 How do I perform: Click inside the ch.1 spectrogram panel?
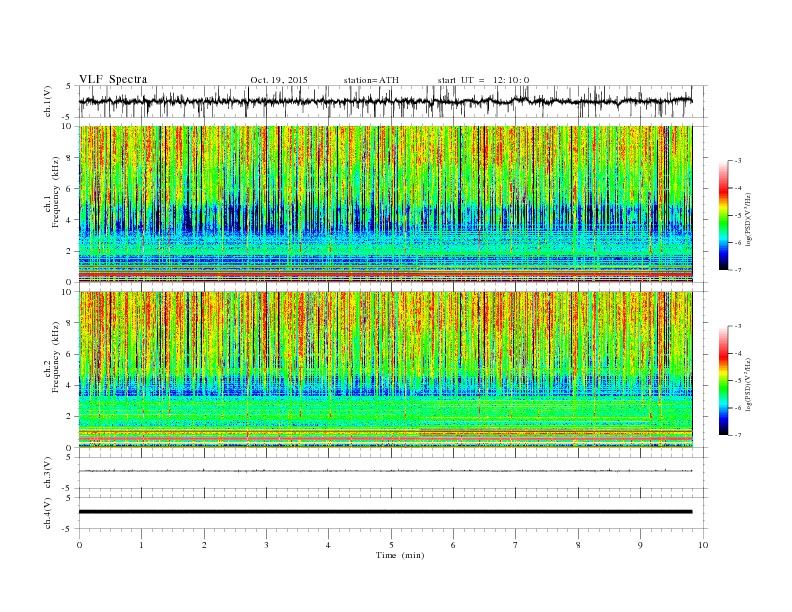pyautogui.click(x=386, y=204)
